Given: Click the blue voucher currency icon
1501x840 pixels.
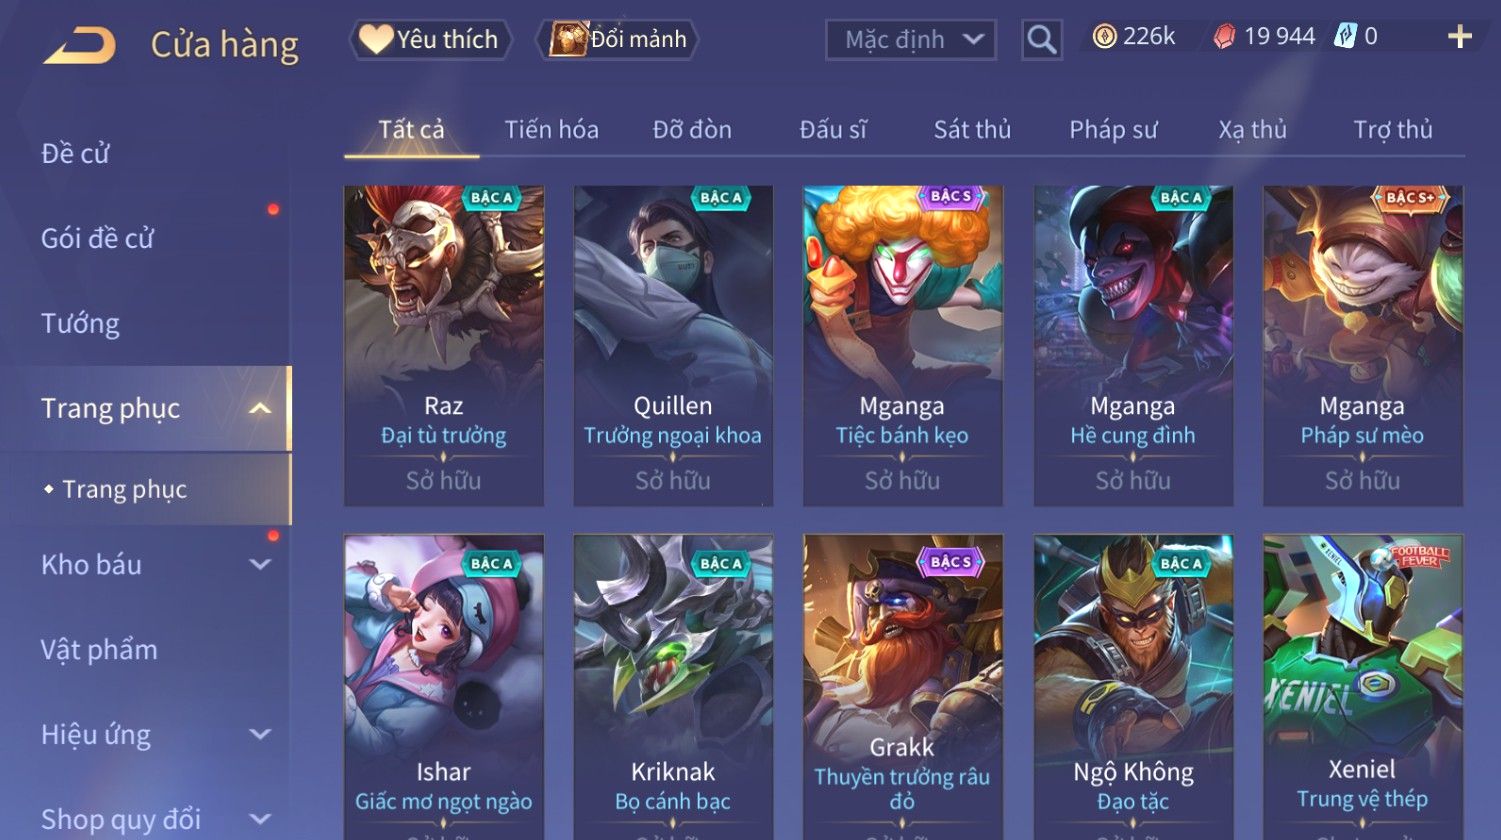Looking at the screenshot, I should (1345, 37).
